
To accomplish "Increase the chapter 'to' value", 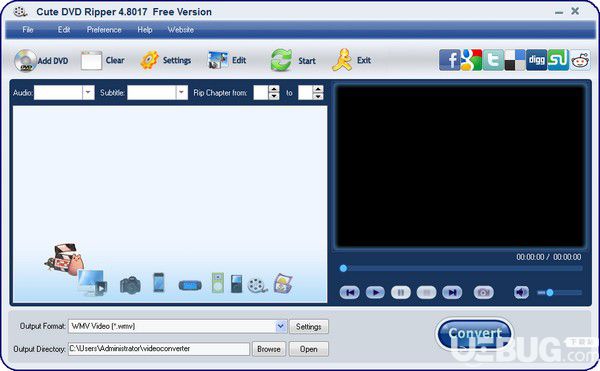I will (x=318, y=89).
